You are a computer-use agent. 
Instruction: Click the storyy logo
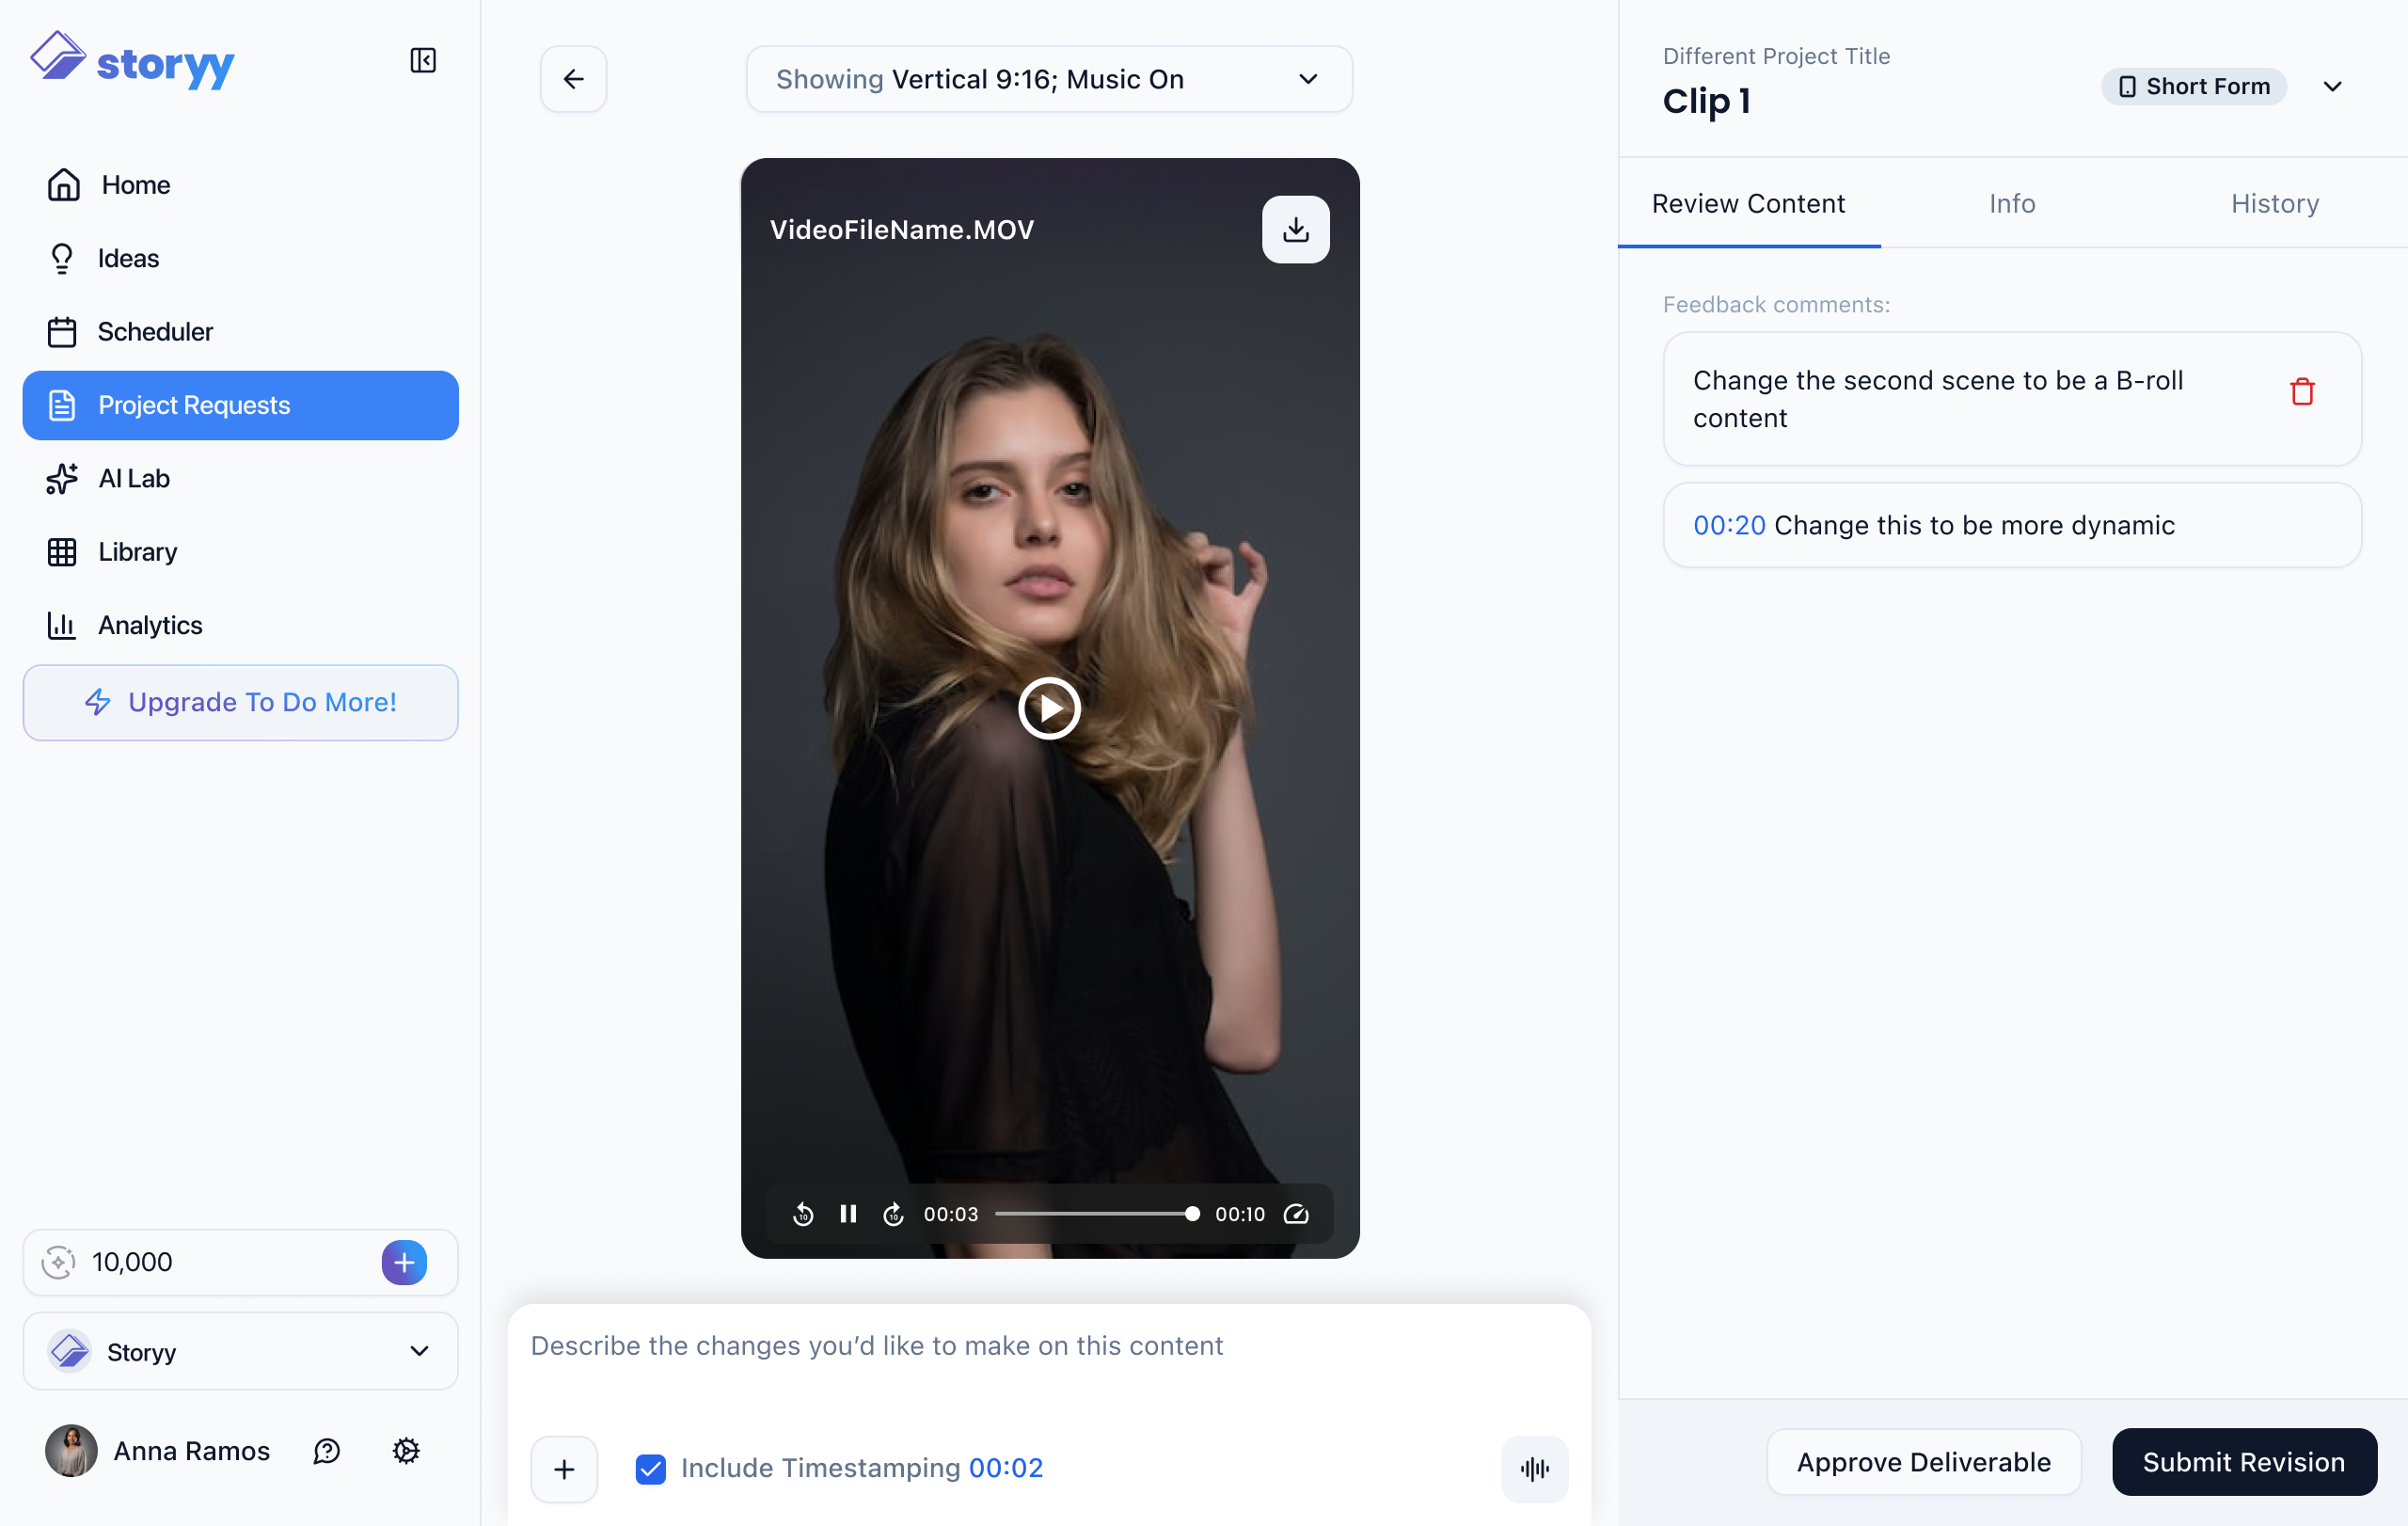[132, 60]
